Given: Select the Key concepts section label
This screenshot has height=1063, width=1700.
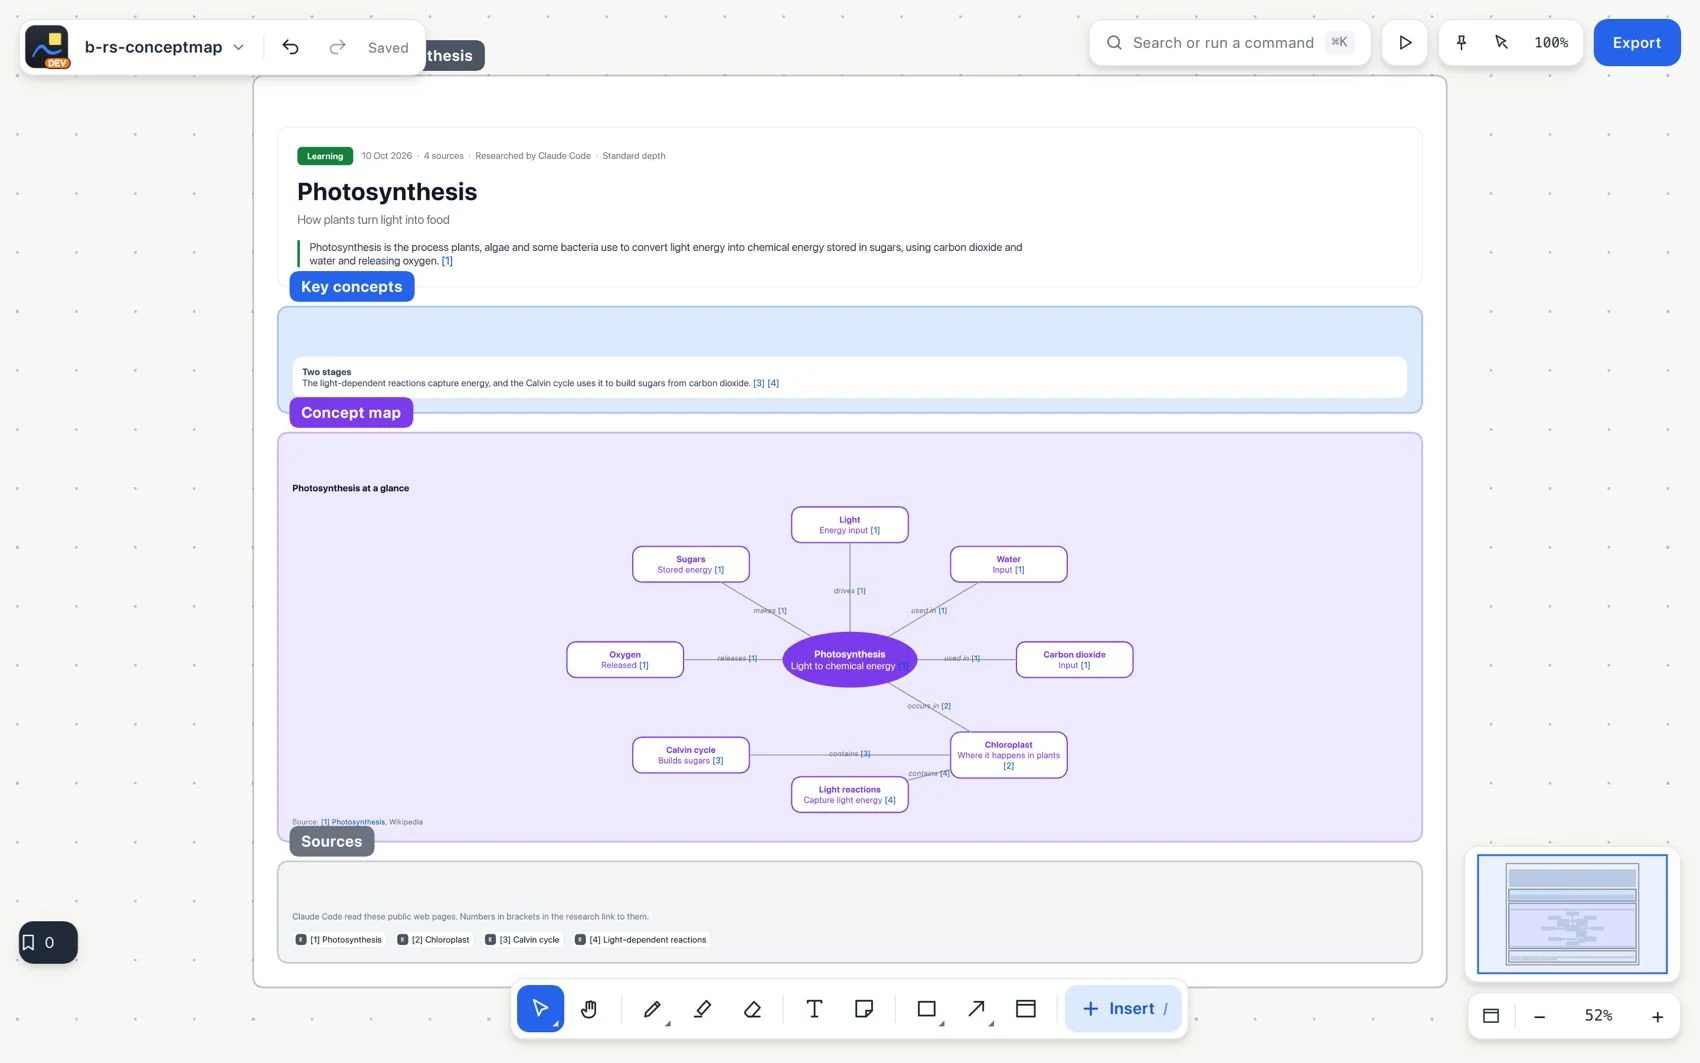Looking at the screenshot, I should [x=352, y=286].
